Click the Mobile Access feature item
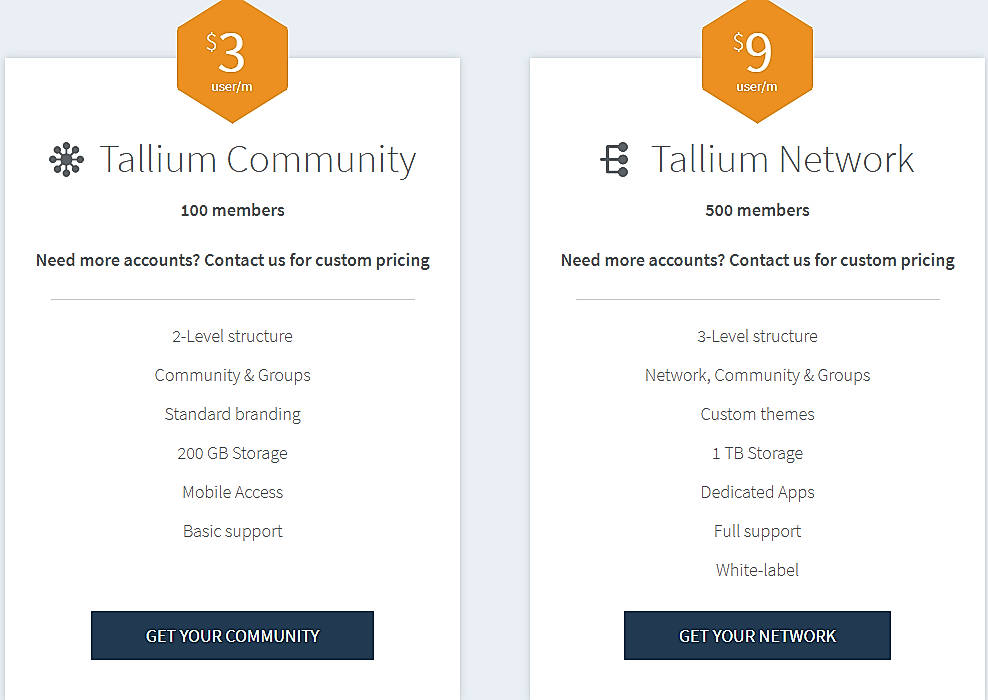The image size is (988, 700). (x=232, y=492)
